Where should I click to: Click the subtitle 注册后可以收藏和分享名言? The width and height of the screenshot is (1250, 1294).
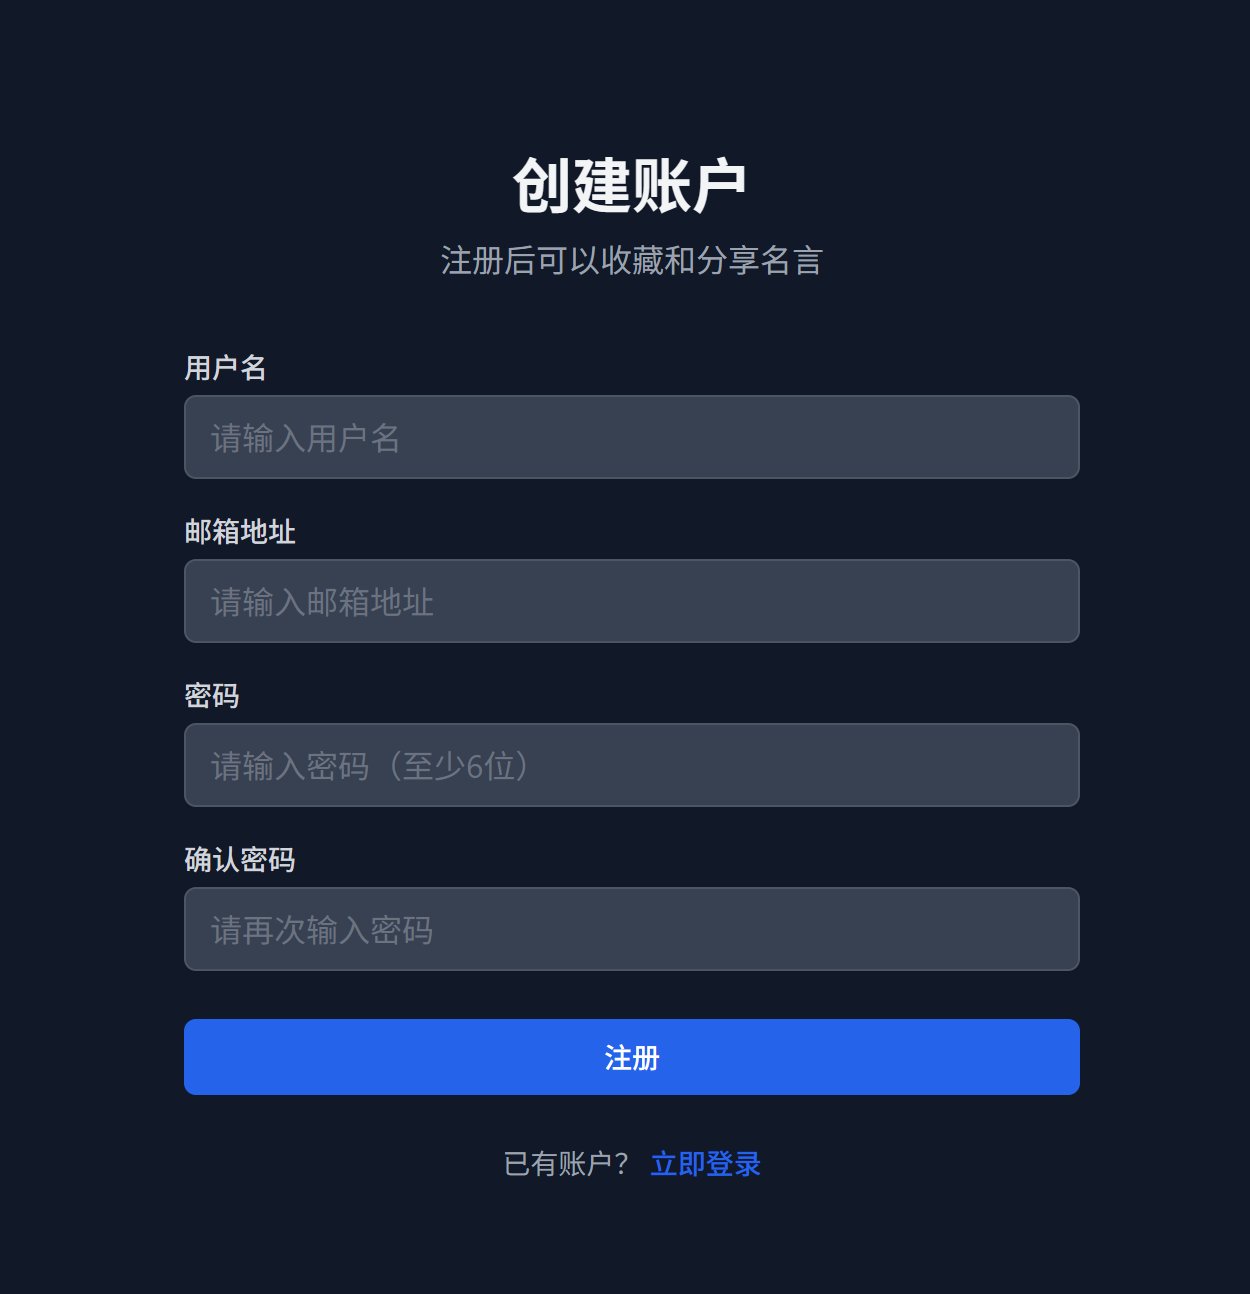click(631, 261)
